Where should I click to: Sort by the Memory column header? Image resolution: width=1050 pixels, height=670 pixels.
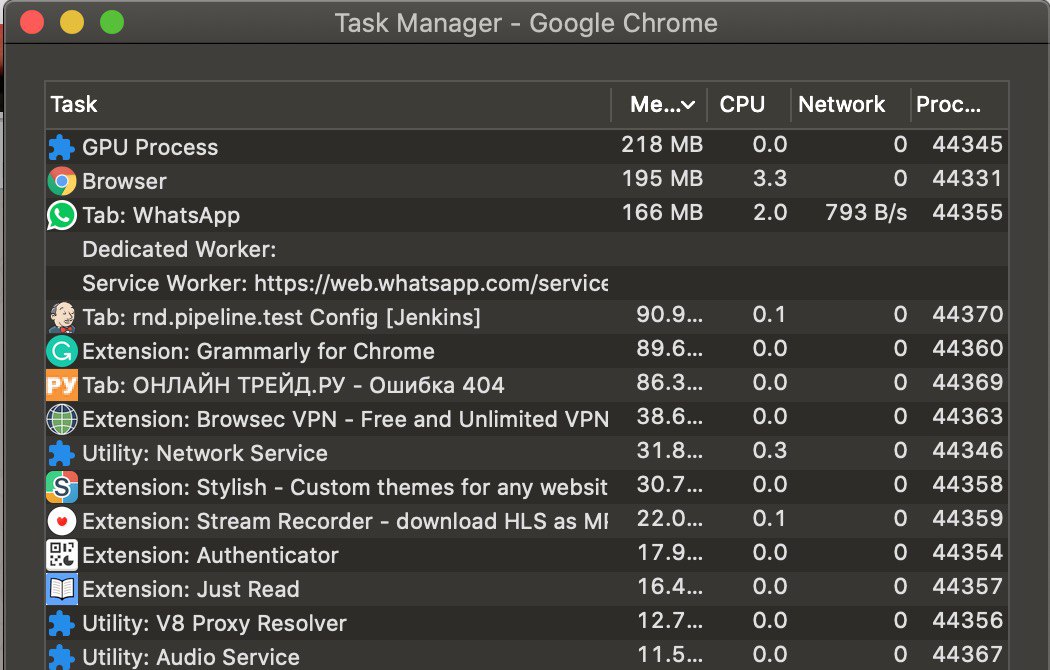click(662, 104)
